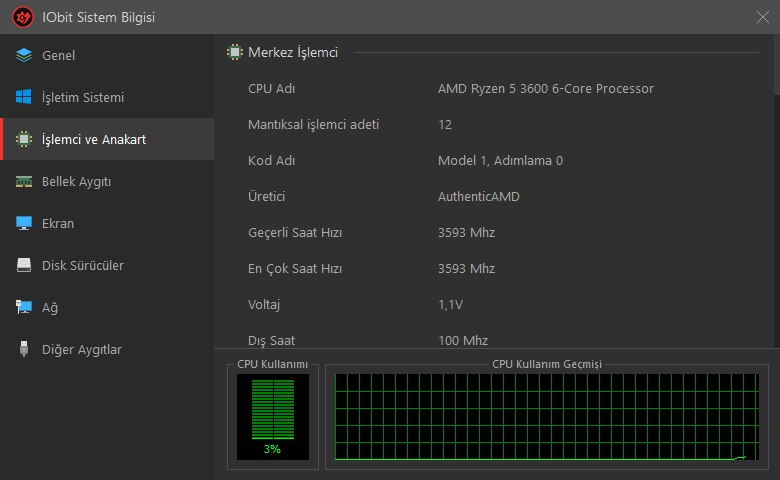Click the Mantıksal işlemci adeti value 12
The image size is (780, 480).
[445, 124]
